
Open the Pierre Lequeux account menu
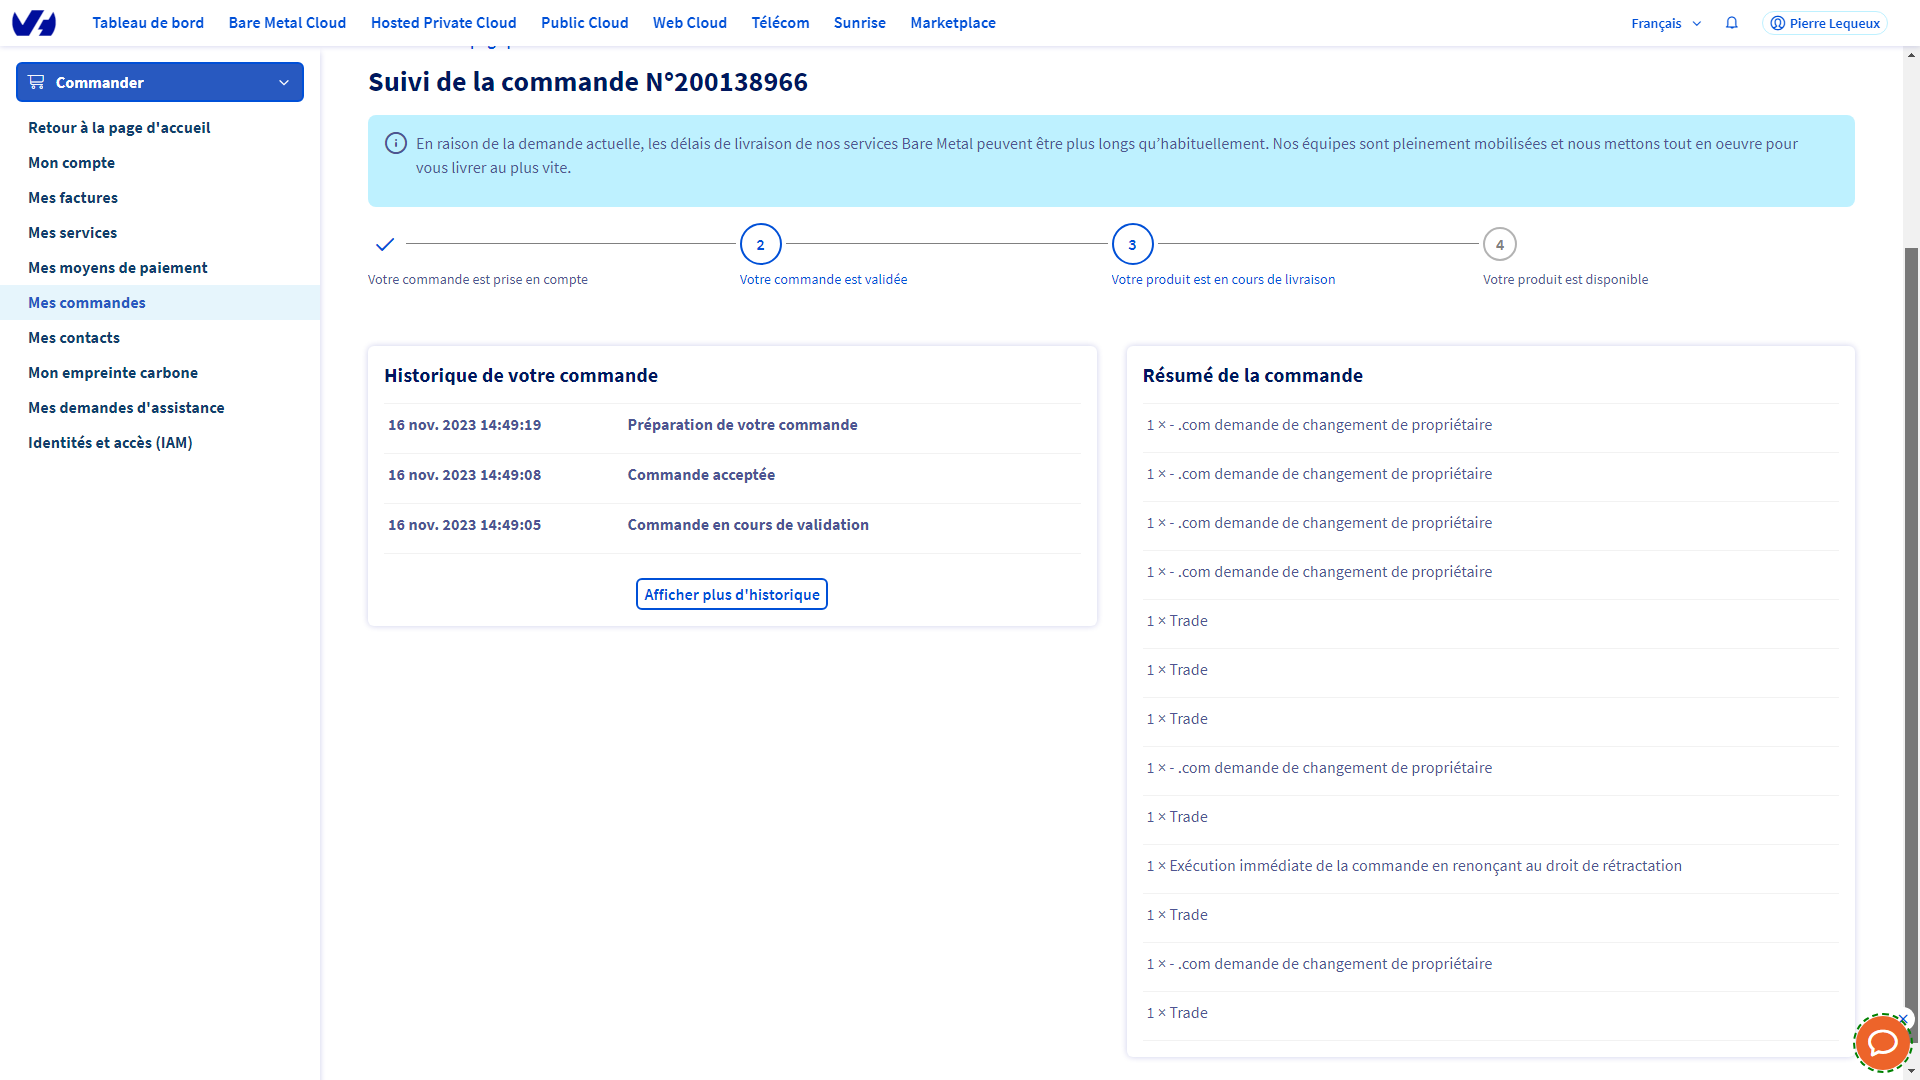[x=1825, y=23]
